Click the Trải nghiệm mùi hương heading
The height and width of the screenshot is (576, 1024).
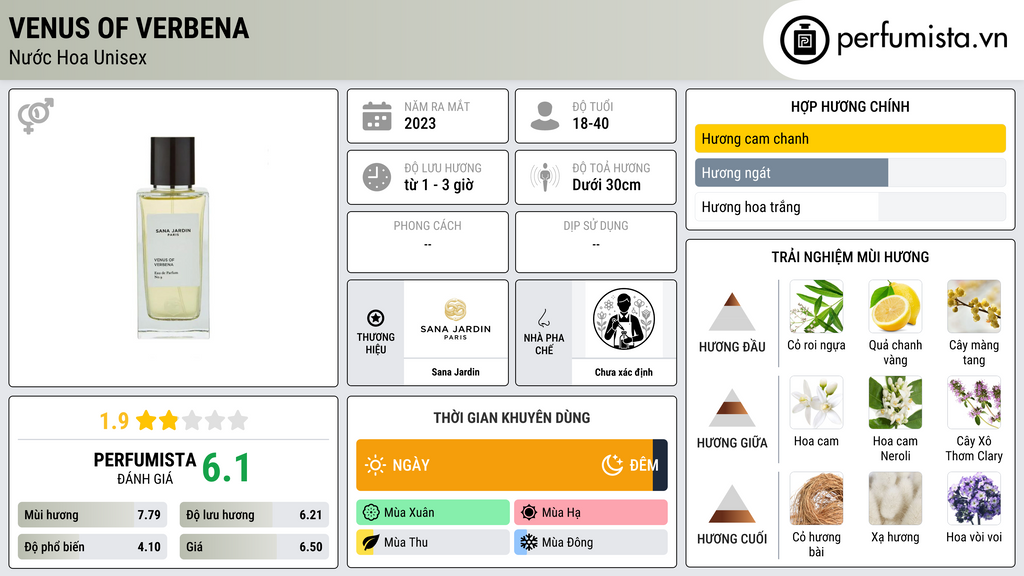coord(850,257)
